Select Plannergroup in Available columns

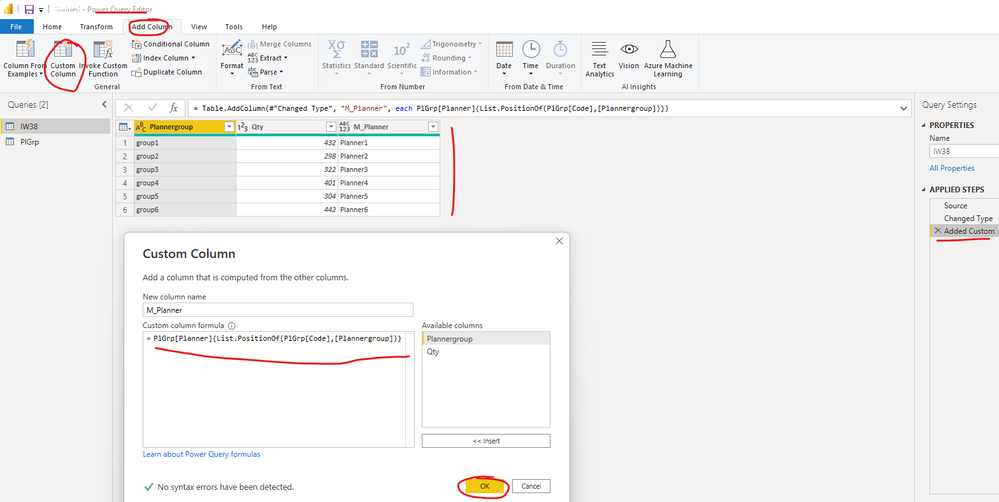pyautogui.click(x=485, y=339)
